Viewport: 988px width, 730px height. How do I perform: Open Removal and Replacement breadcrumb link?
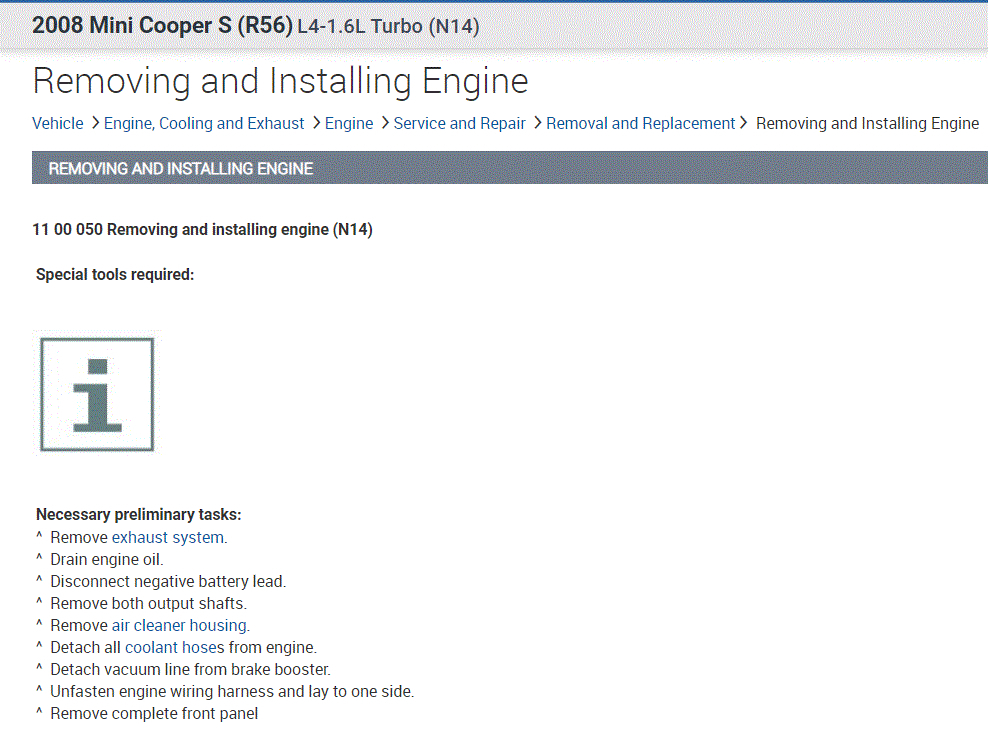pos(640,123)
